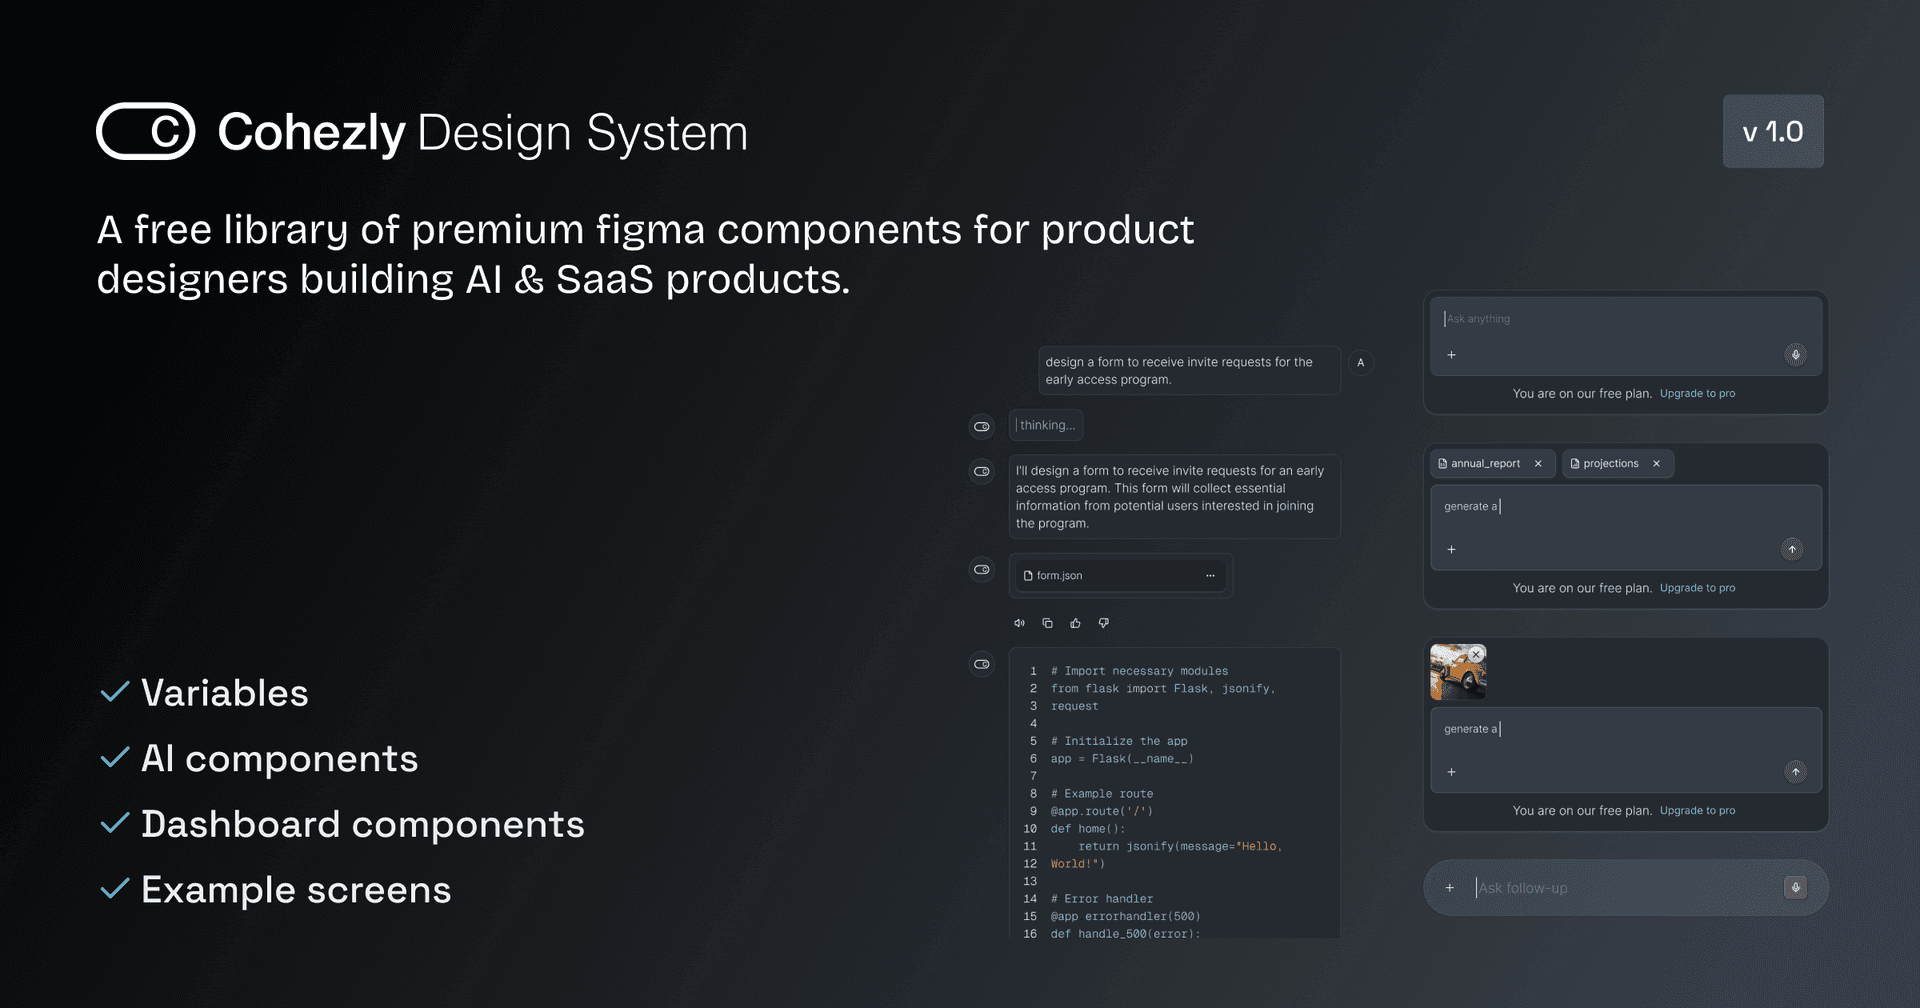Click the file icon on the form.json chip
The height and width of the screenshot is (1008, 1920).
(x=1028, y=575)
